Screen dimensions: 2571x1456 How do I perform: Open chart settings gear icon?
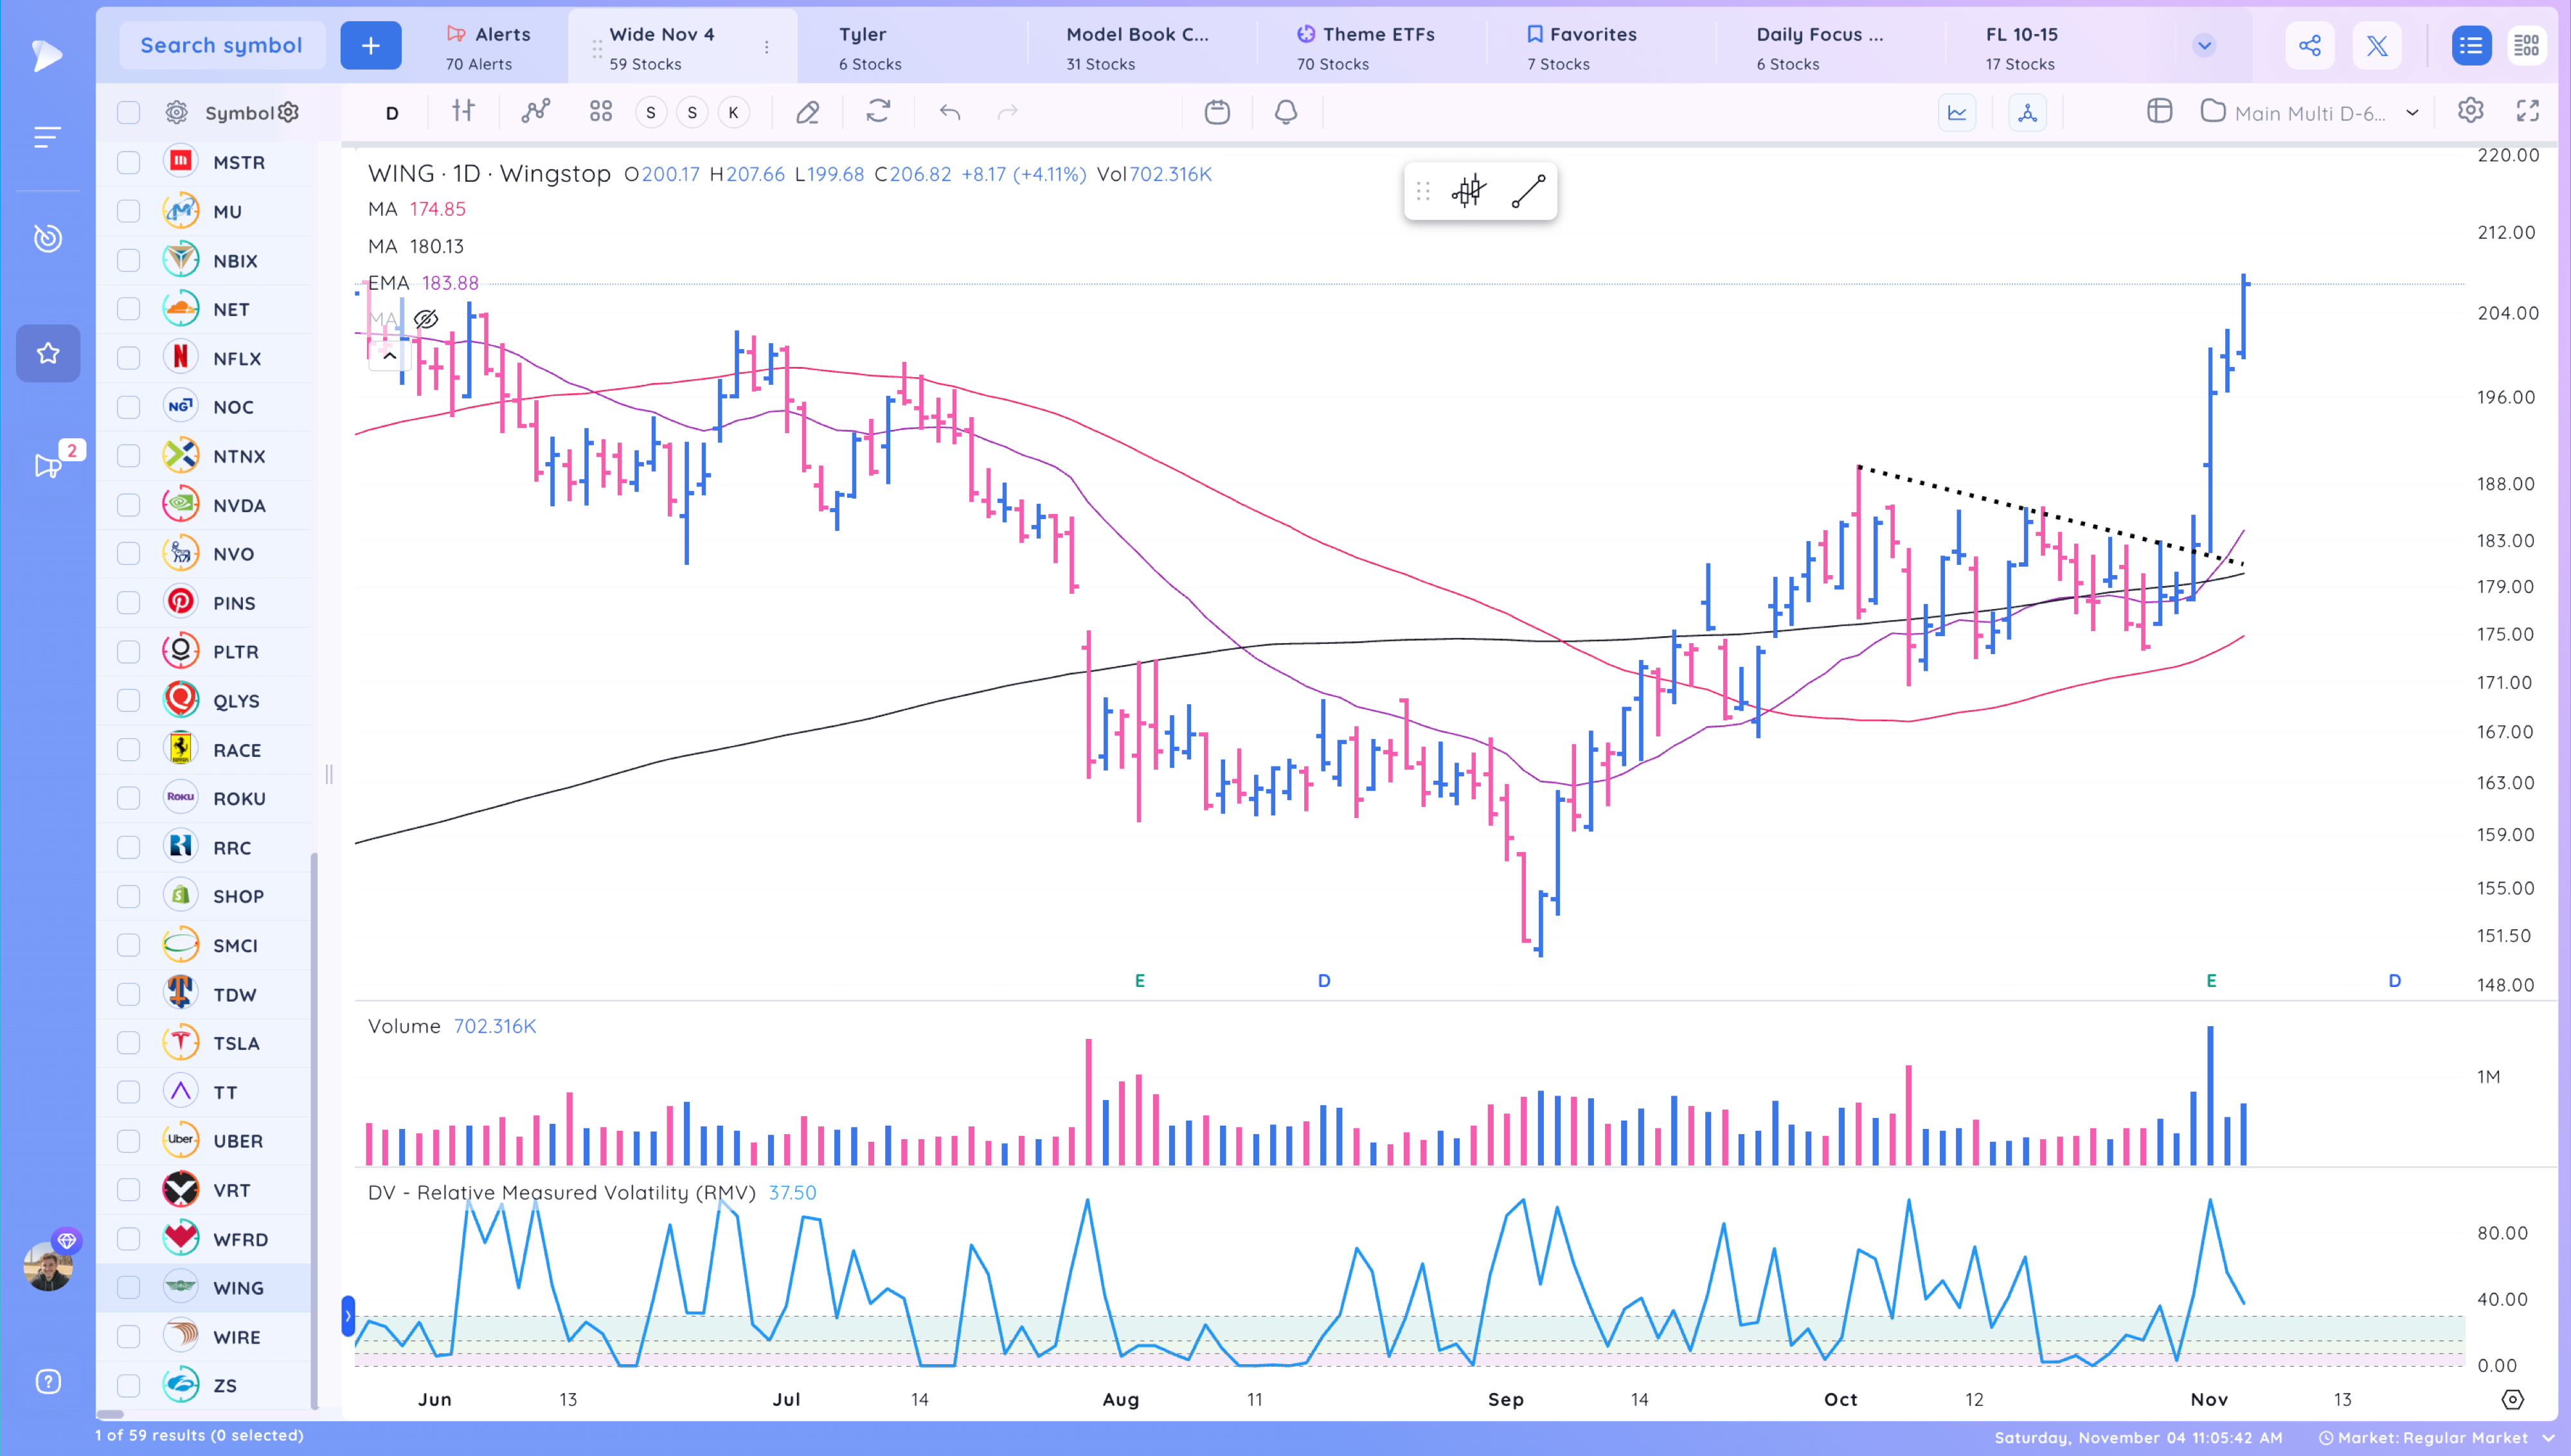(x=2470, y=111)
